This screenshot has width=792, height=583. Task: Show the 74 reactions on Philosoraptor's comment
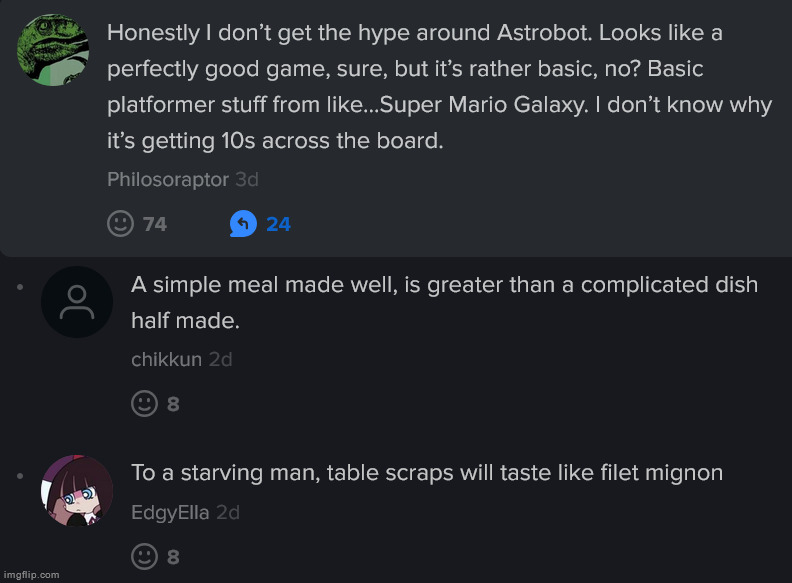(155, 224)
